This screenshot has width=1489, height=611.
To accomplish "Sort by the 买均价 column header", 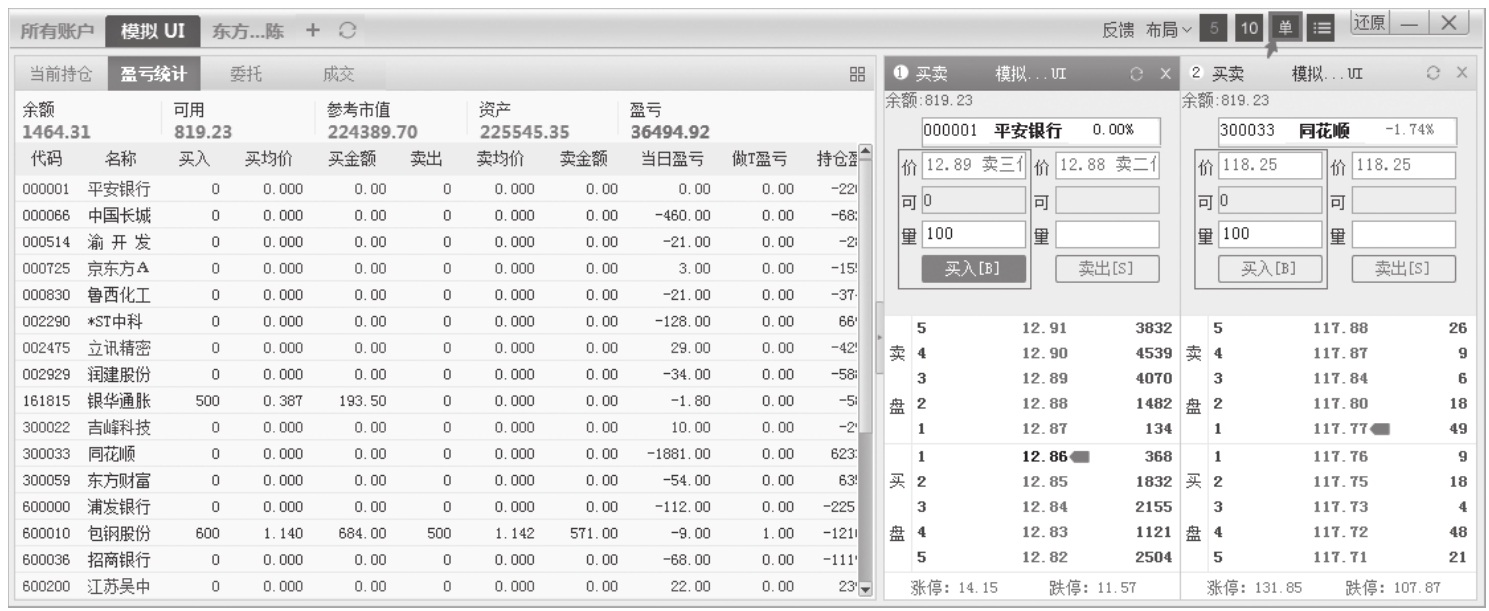I will (269, 159).
